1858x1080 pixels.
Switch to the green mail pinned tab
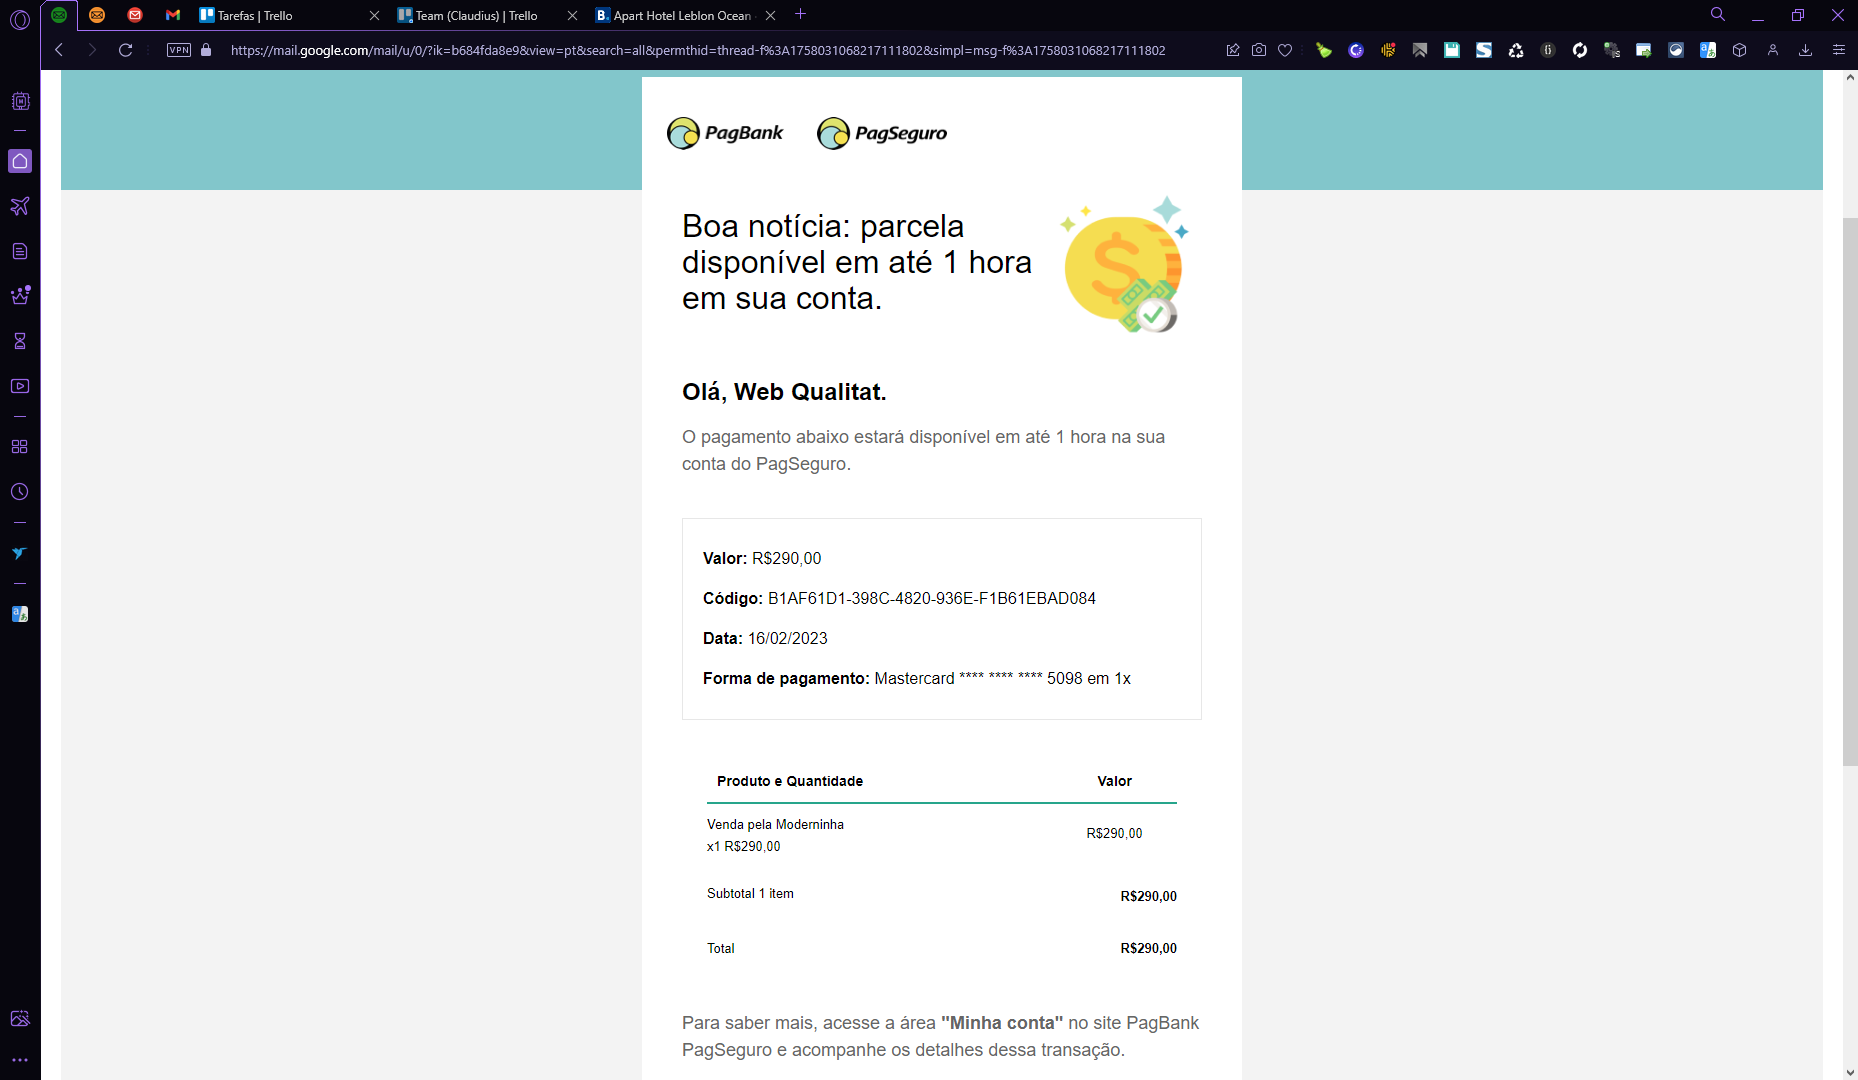(59, 15)
